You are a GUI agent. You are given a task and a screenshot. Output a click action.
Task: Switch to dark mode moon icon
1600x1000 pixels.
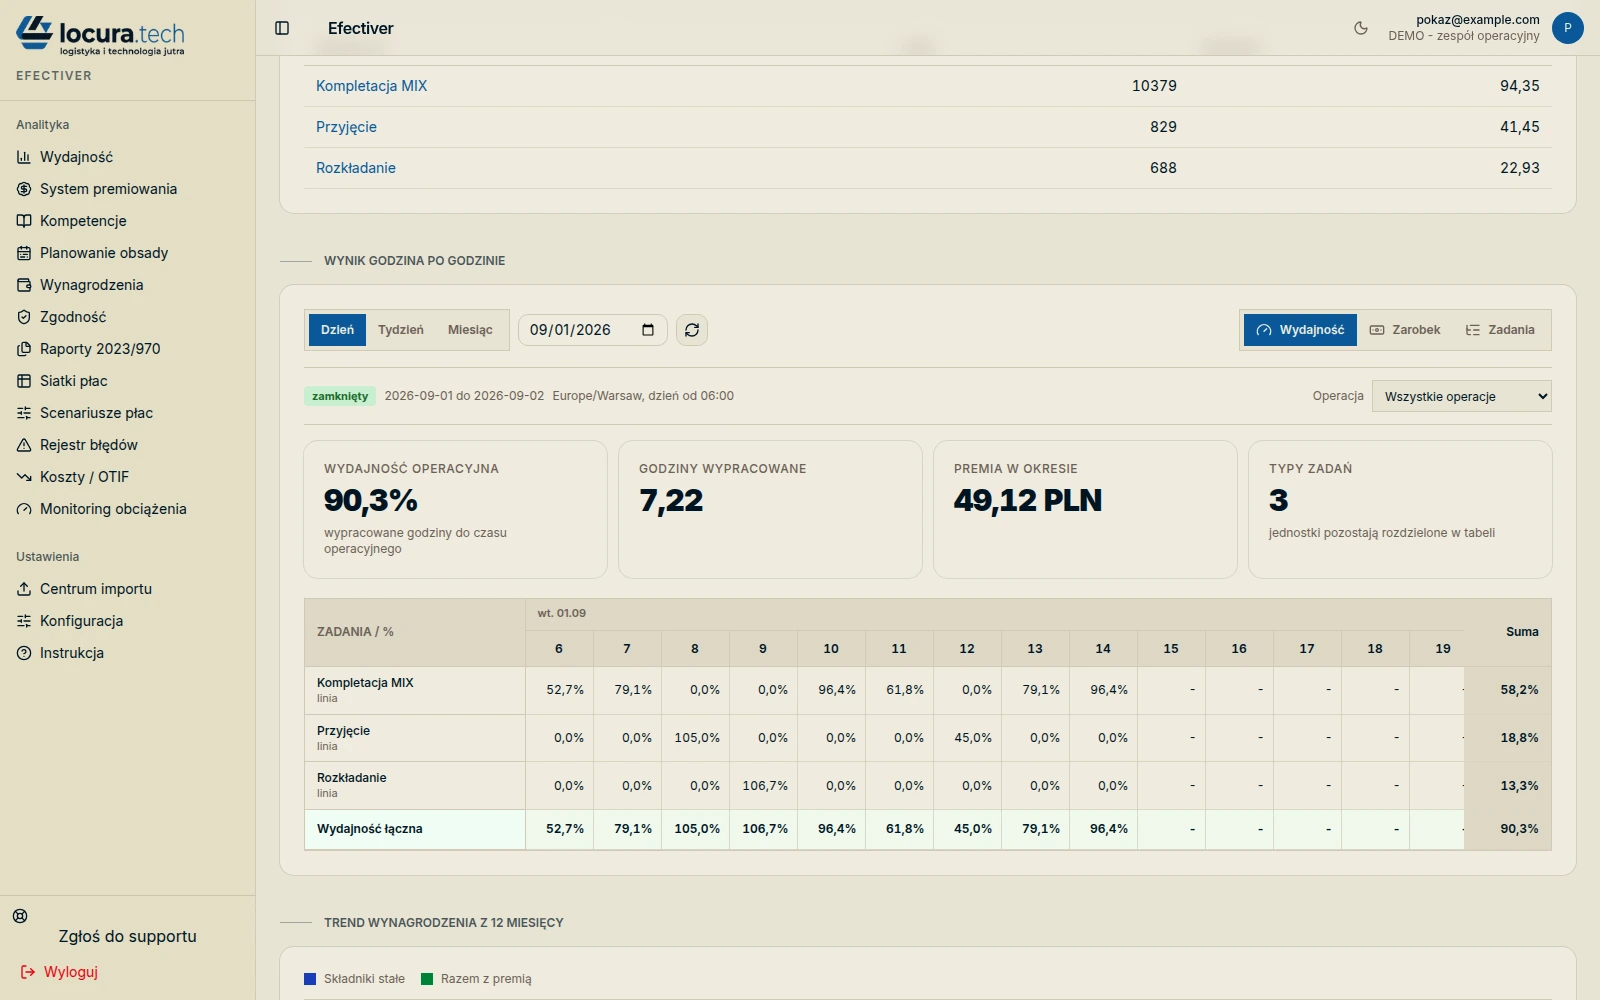tap(1361, 28)
